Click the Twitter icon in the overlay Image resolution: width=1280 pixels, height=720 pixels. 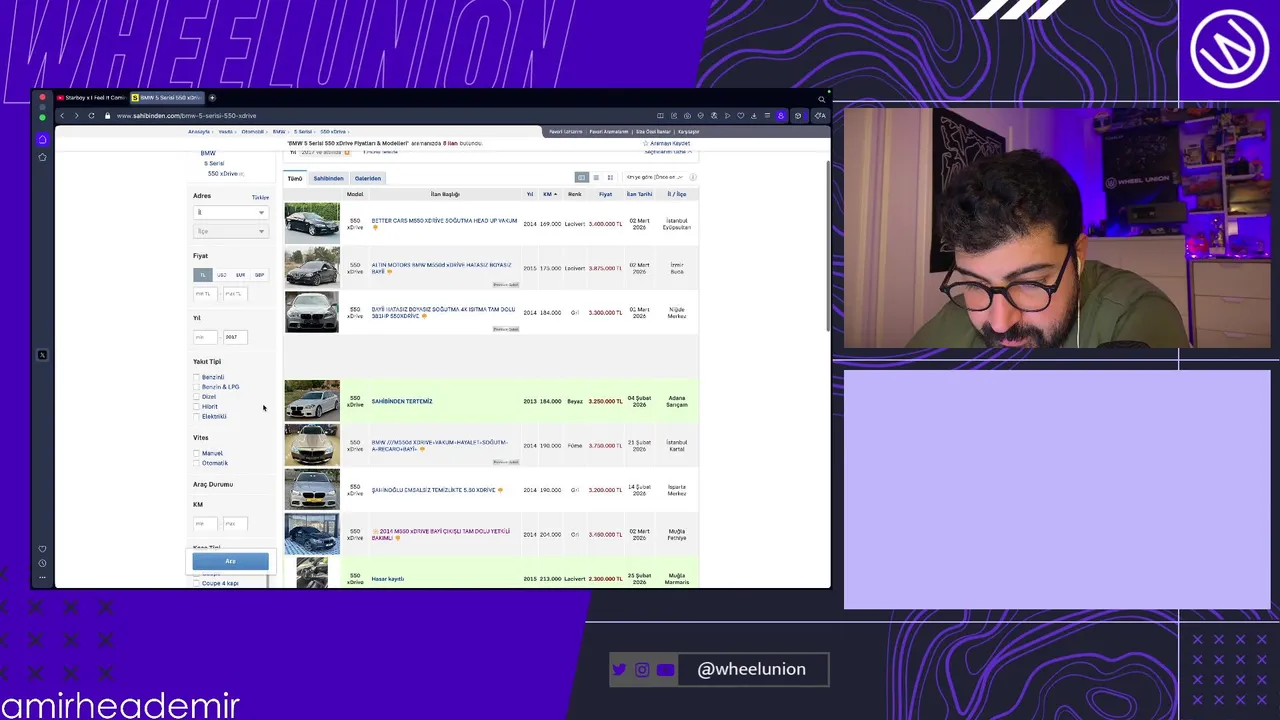point(619,670)
